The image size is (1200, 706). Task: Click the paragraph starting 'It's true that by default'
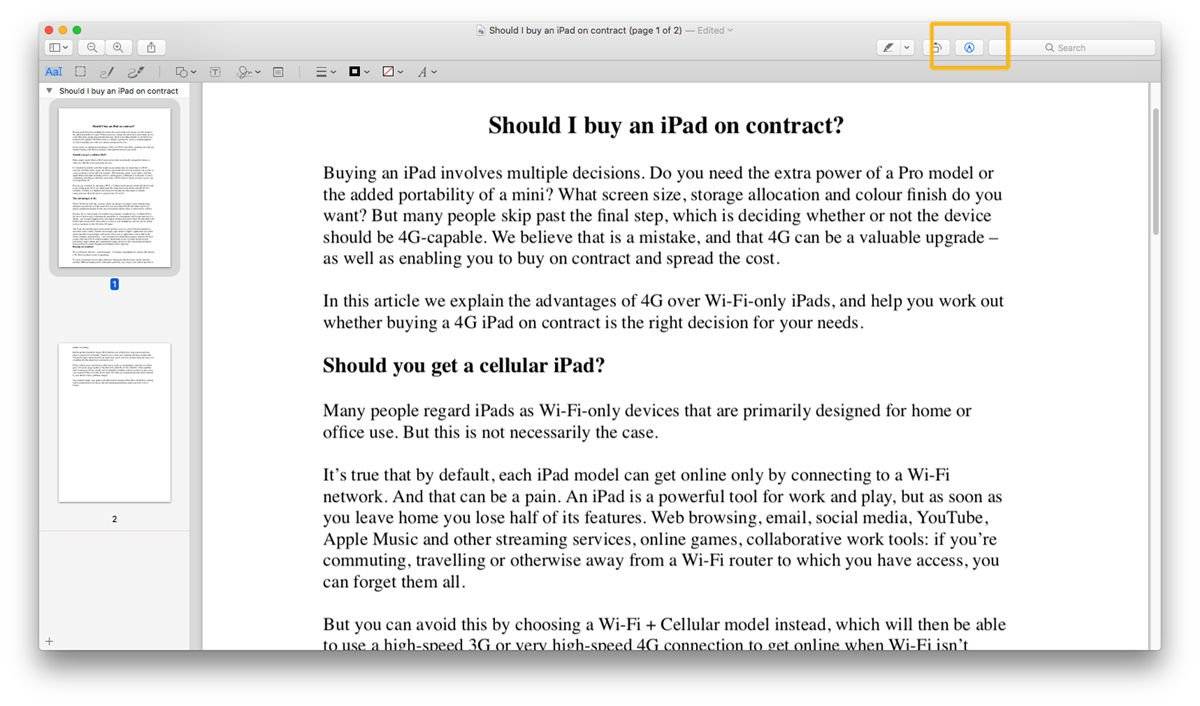coord(663,529)
